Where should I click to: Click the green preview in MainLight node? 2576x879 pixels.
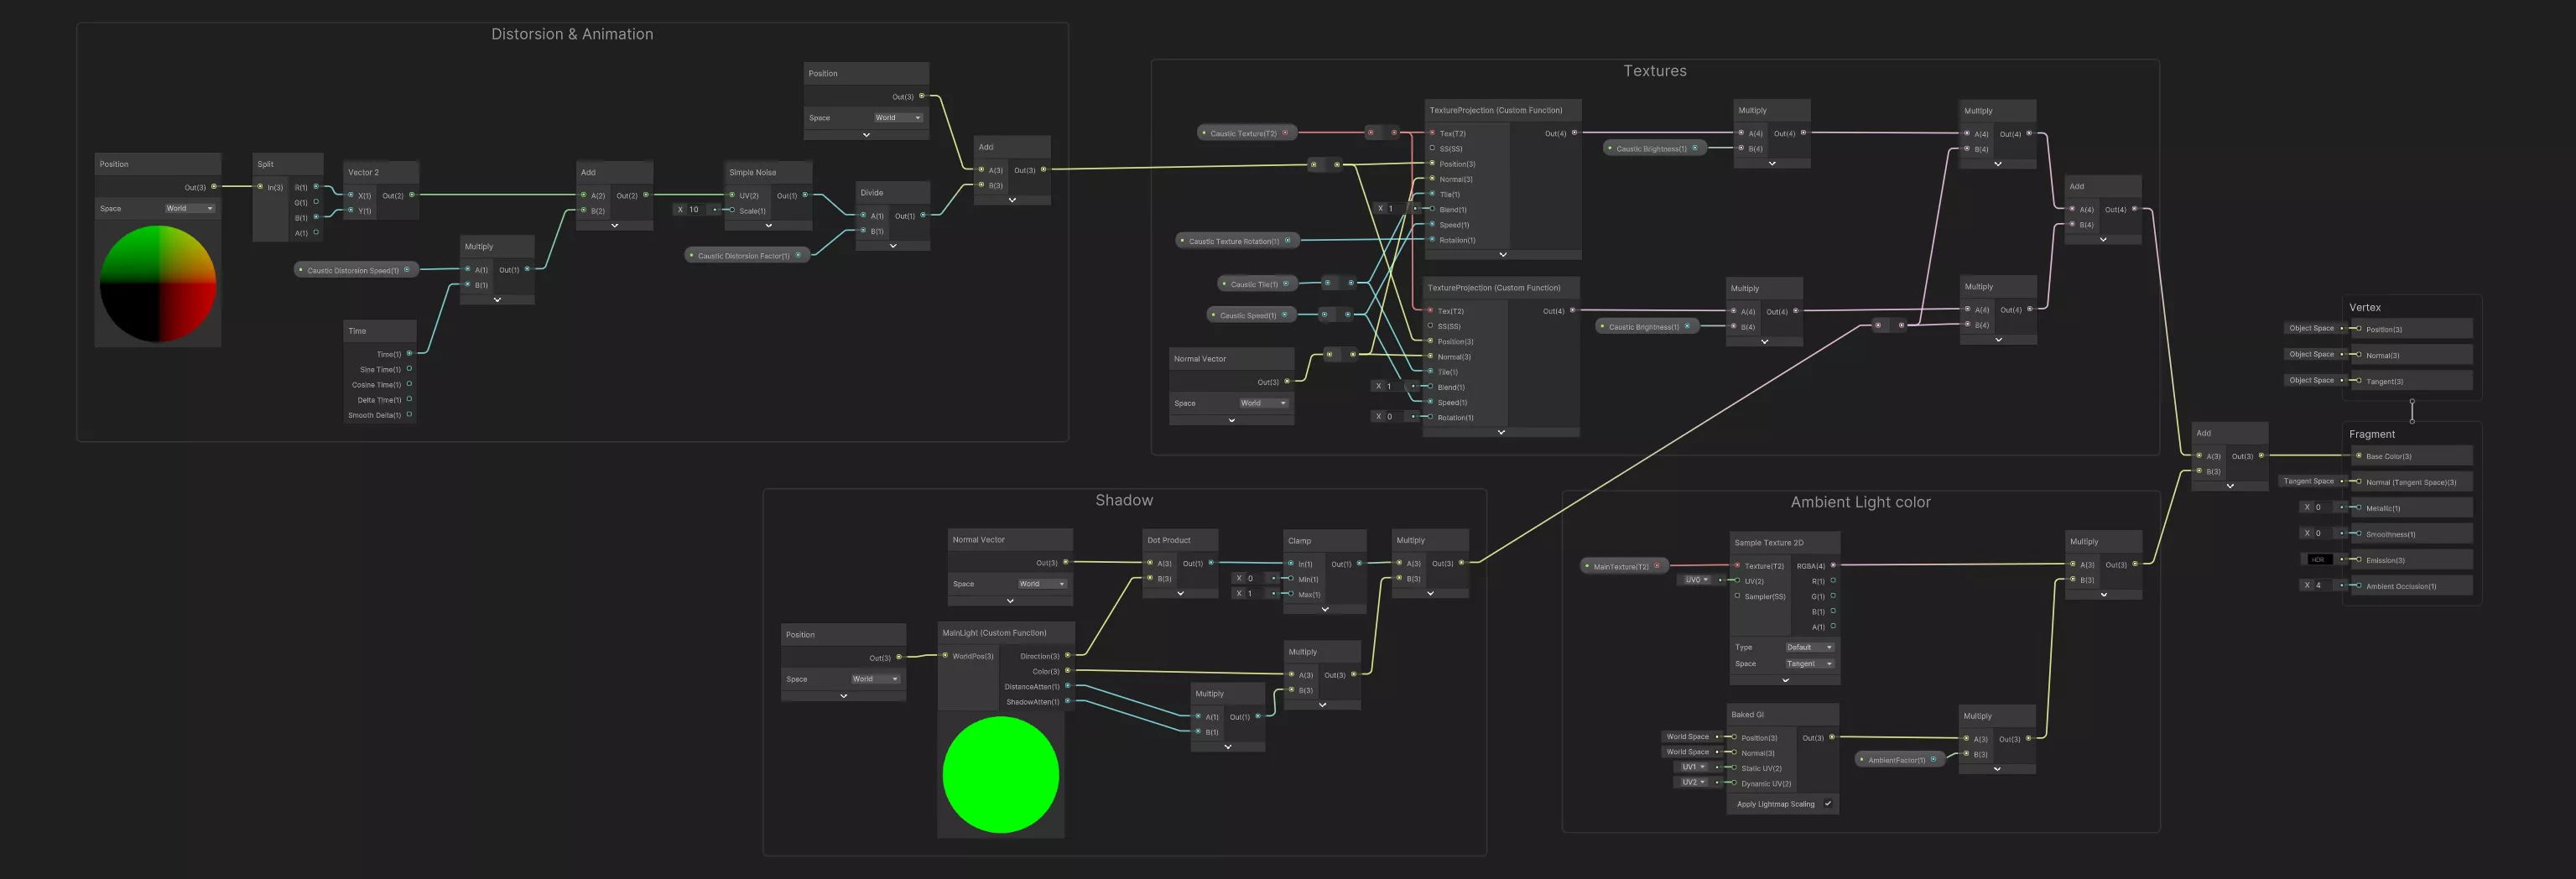point(1000,774)
